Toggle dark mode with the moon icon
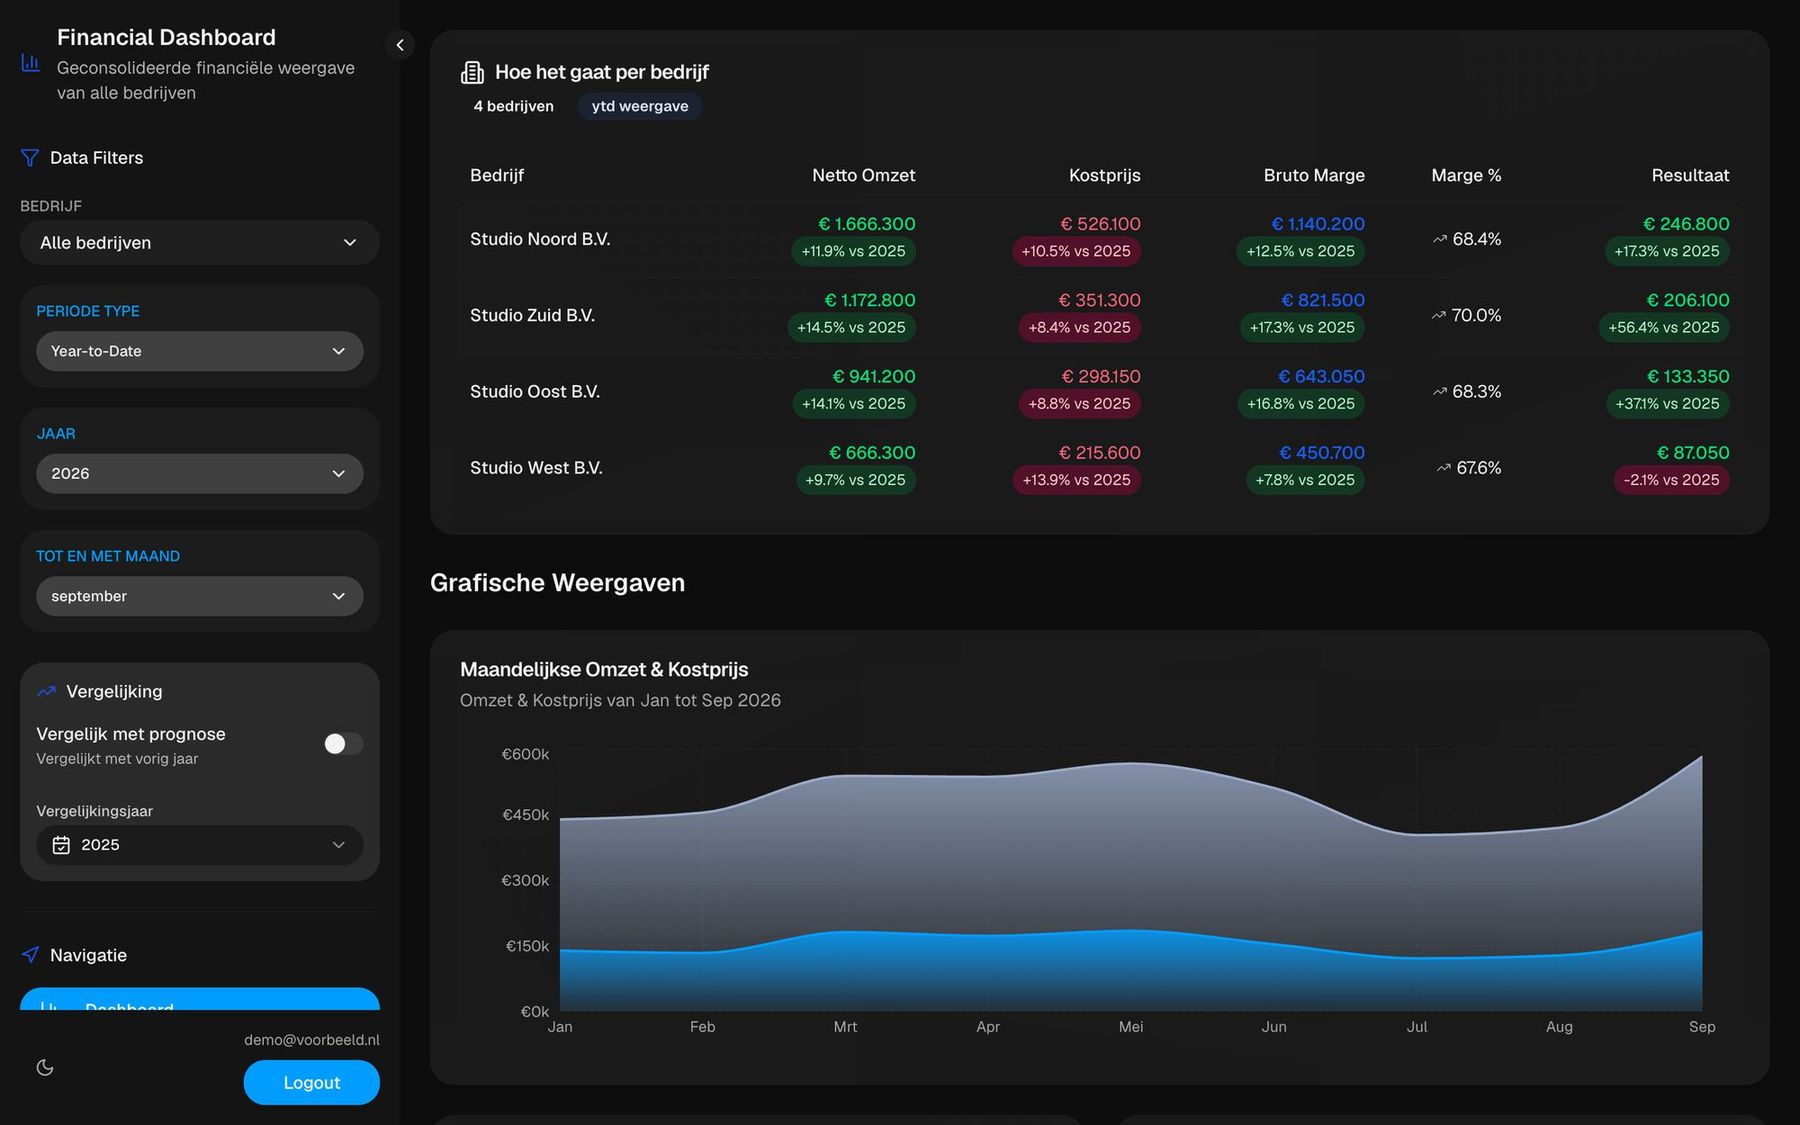 click(x=45, y=1068)
